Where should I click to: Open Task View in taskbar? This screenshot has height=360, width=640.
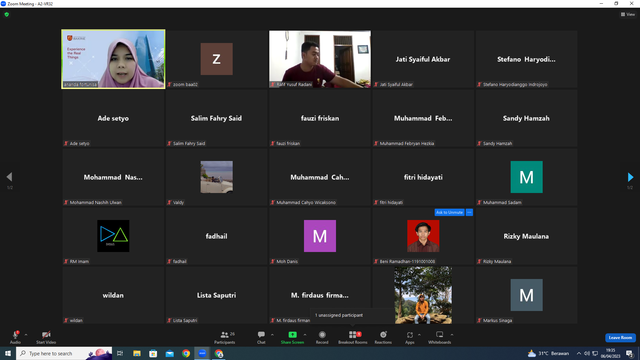(120, 353)
